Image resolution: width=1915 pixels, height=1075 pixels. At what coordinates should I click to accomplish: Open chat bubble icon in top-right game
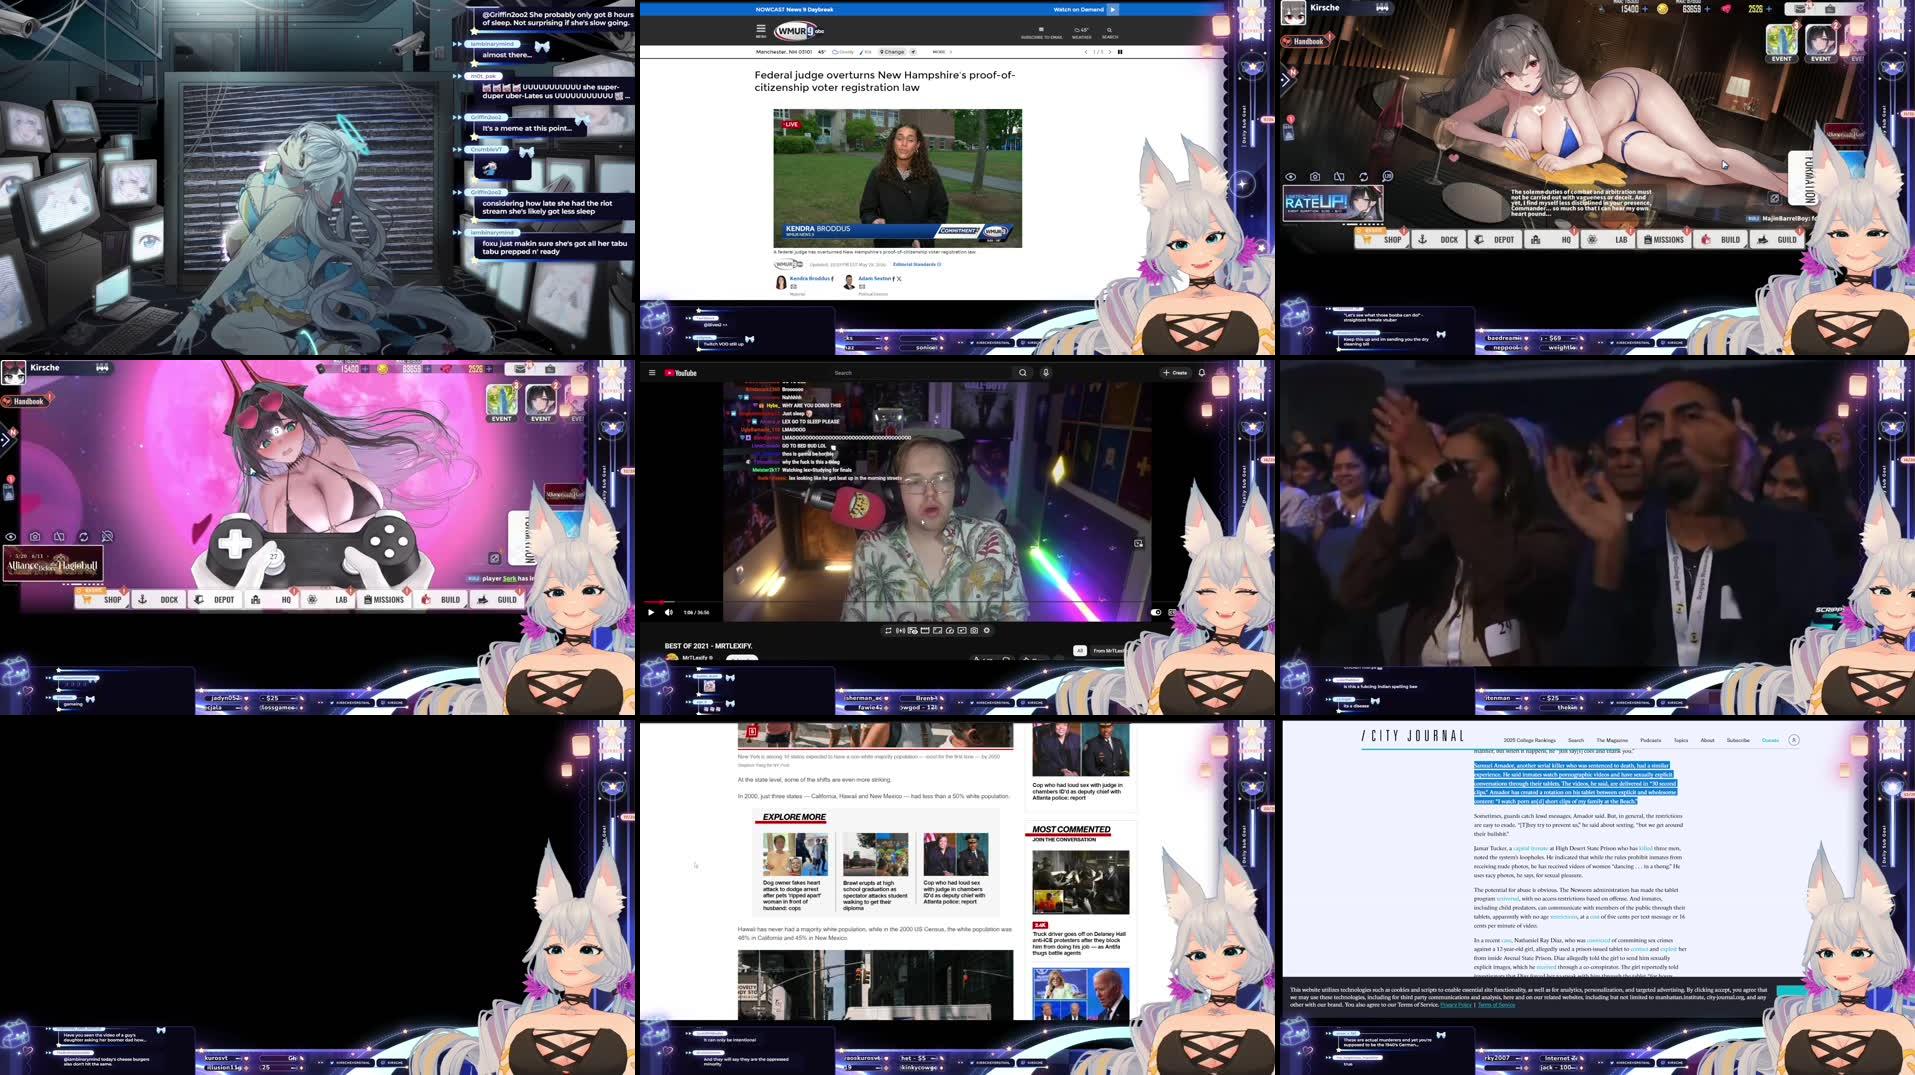(x=1387, y=177)
